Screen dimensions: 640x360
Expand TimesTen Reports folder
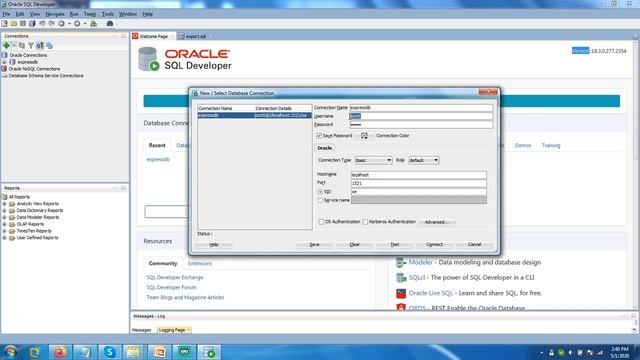pyautogui.click(x=4, y=231)
